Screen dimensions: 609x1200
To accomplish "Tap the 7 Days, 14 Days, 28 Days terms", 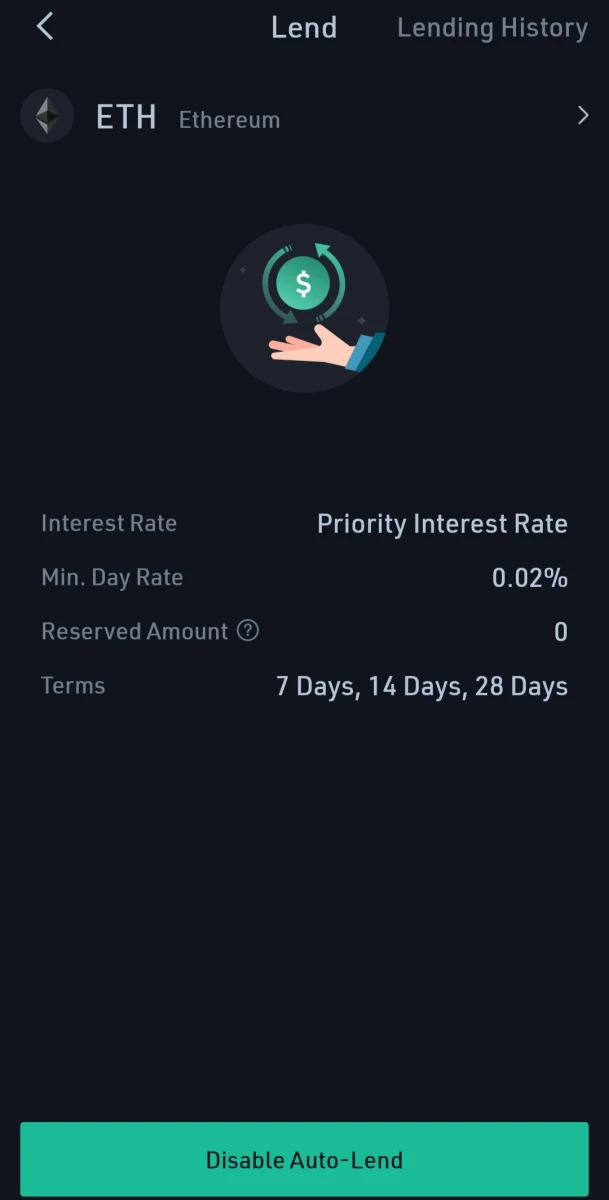I will pyautogui.click(x=422, y=687).
